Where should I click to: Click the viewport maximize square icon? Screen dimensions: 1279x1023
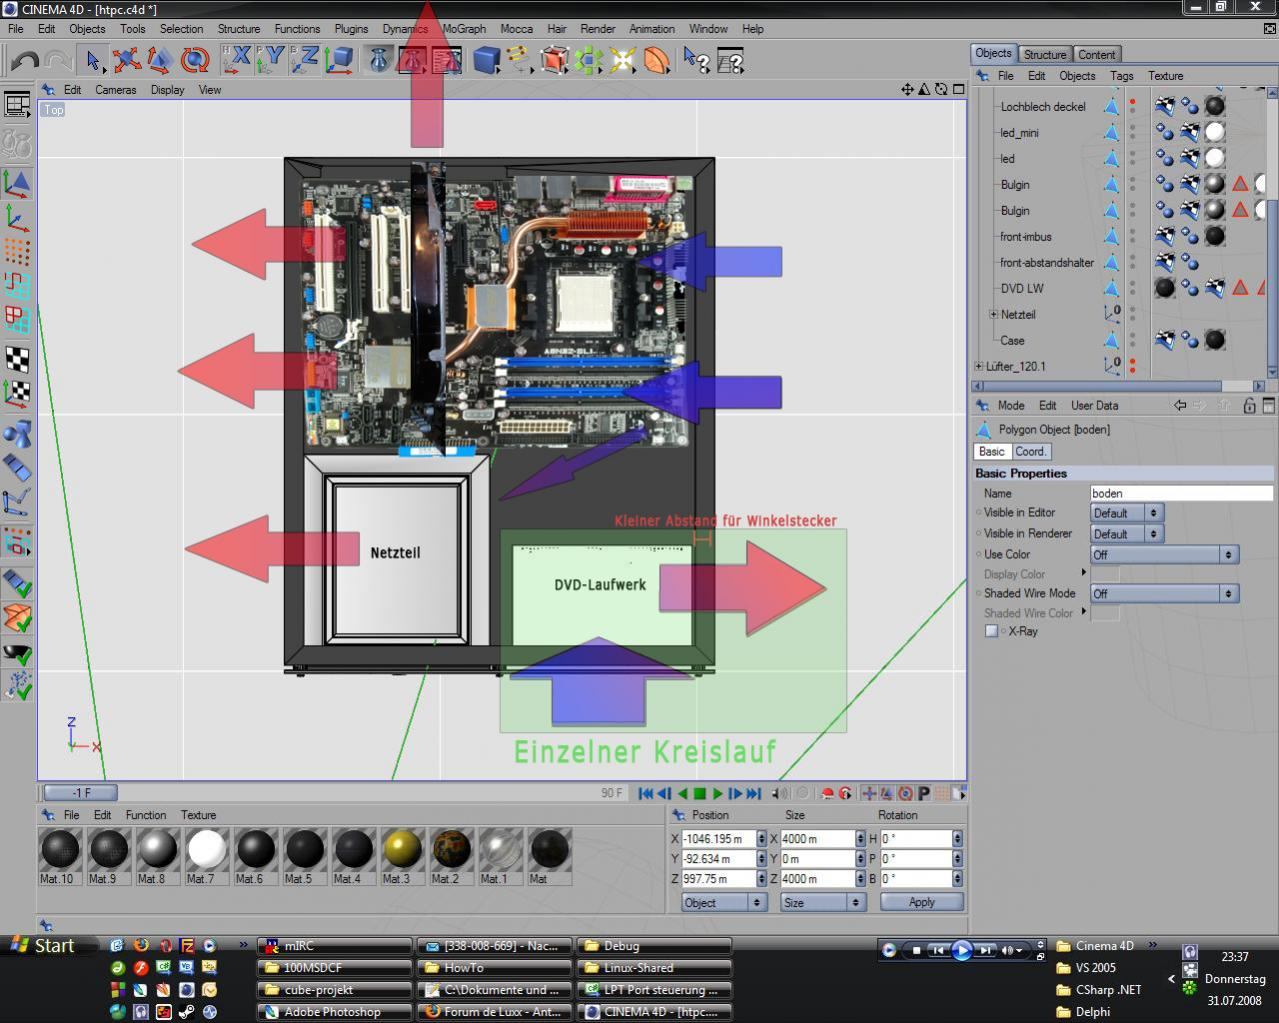[958, 89]
